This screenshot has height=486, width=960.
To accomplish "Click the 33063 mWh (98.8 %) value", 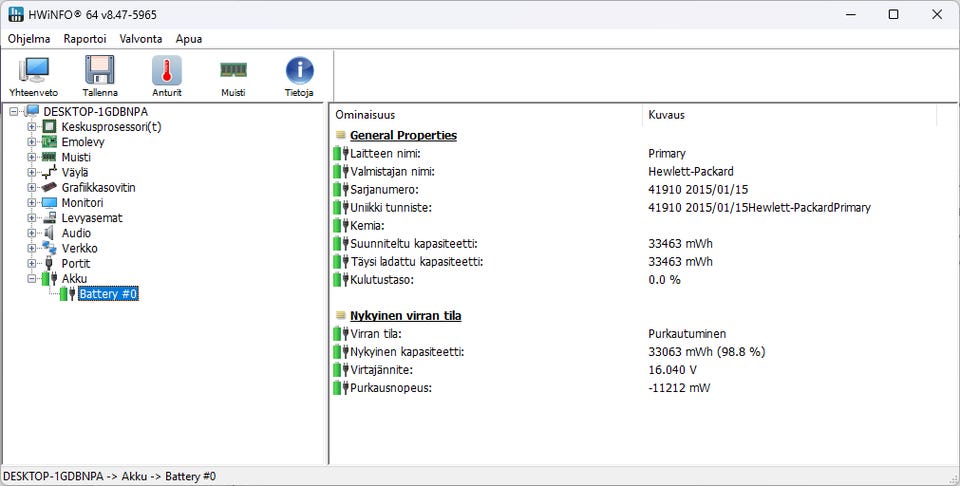I will click(707, 352).
